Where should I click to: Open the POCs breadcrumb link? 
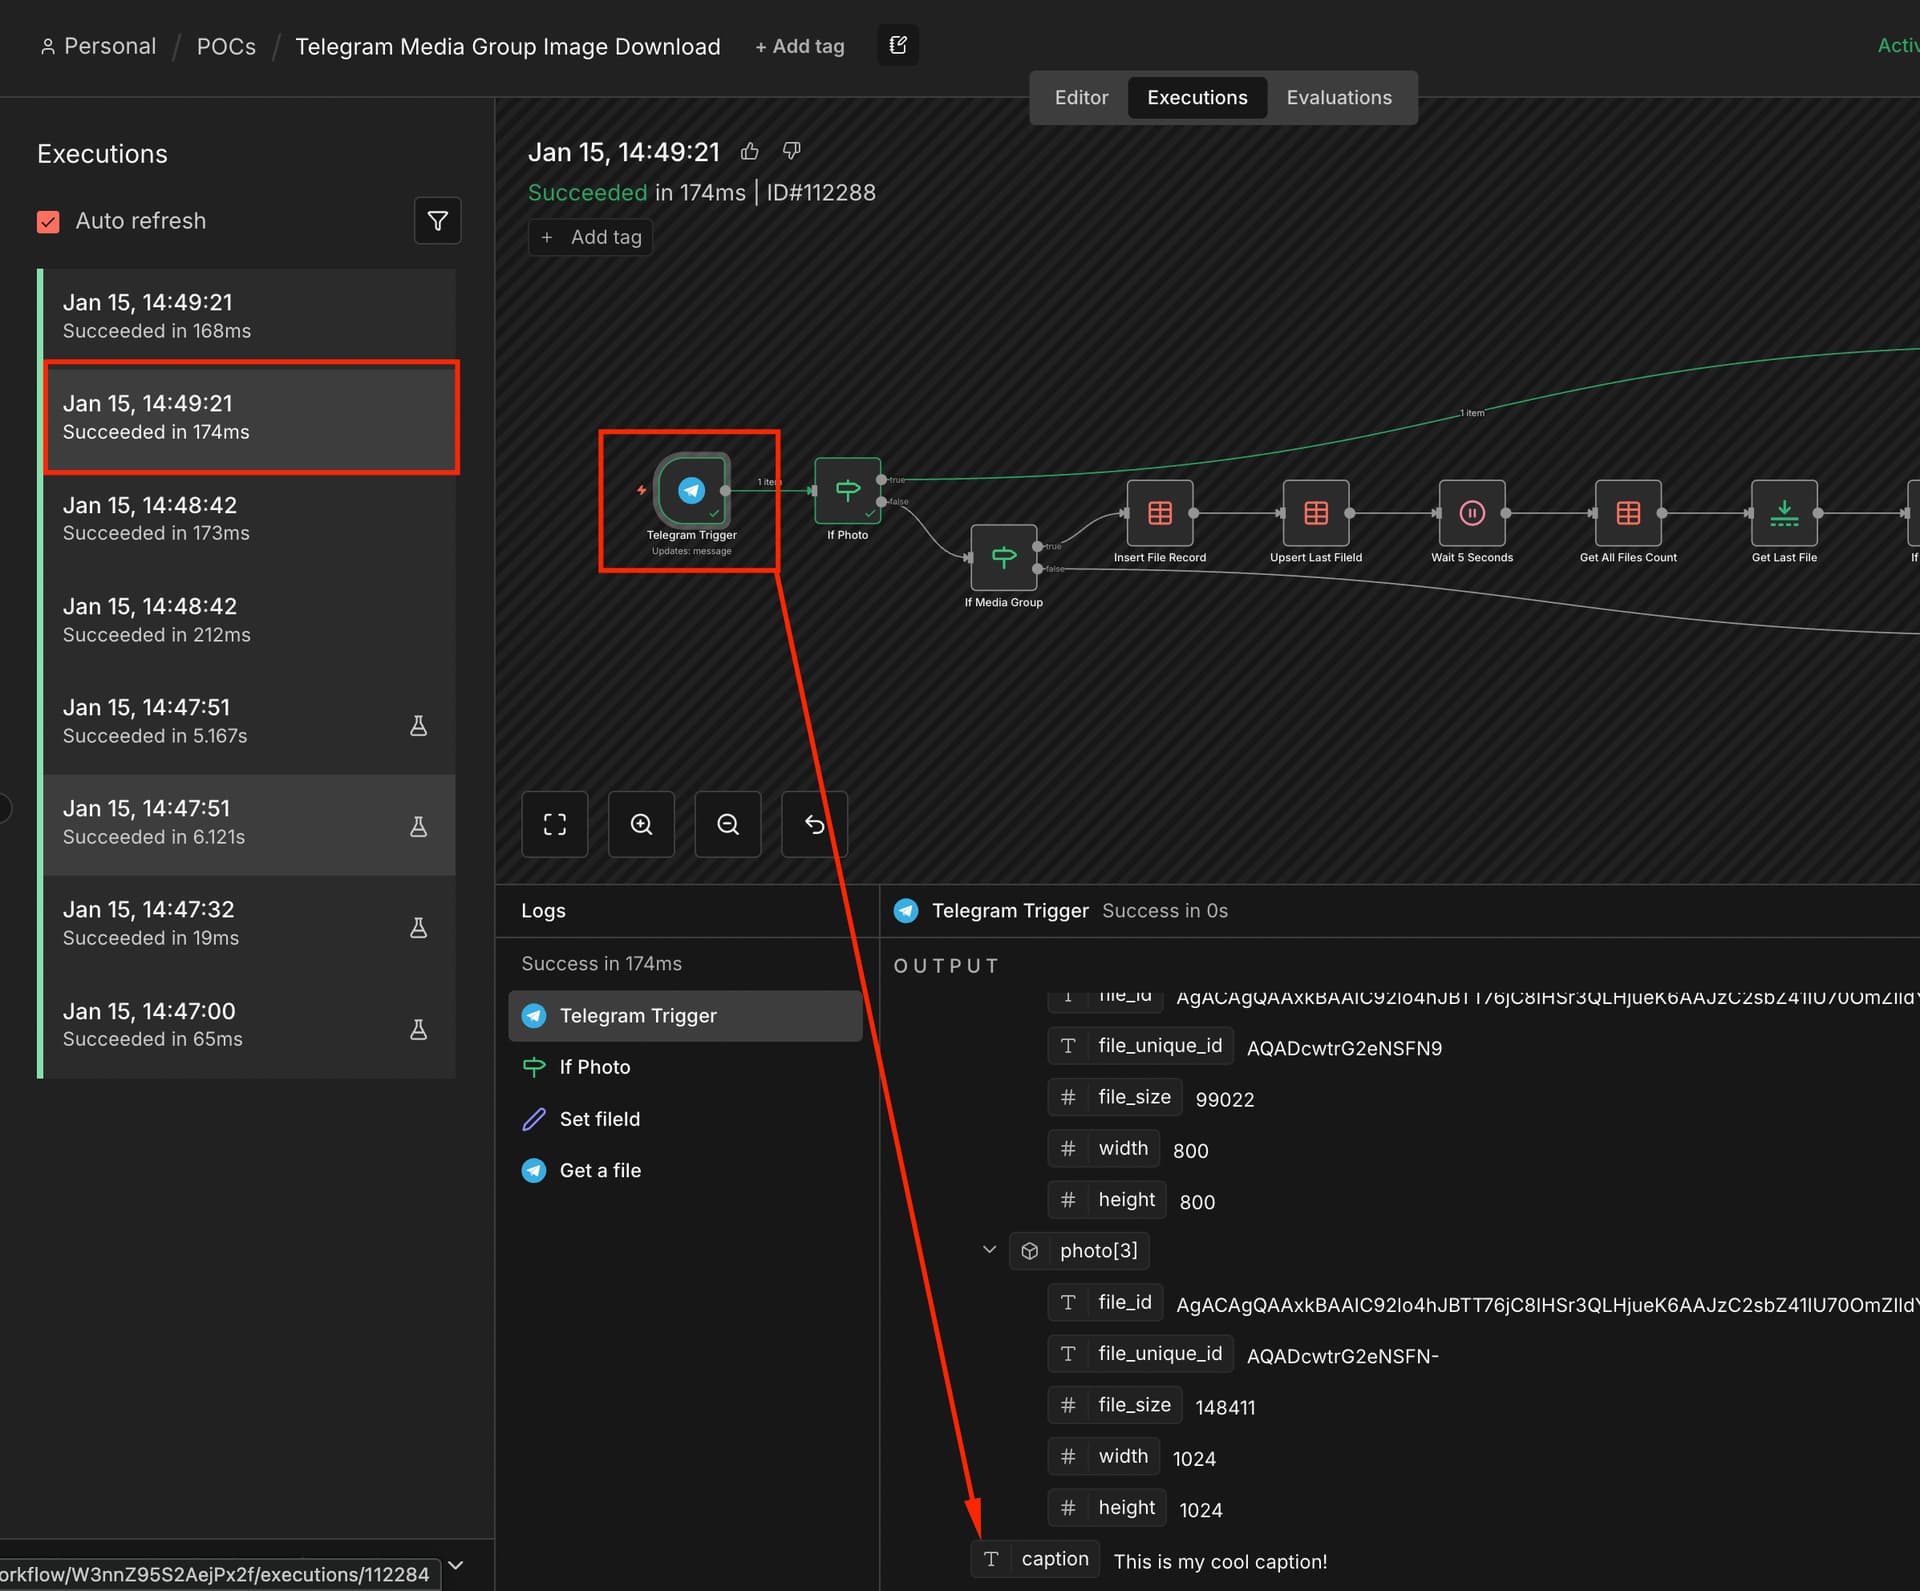click(226, 47)
